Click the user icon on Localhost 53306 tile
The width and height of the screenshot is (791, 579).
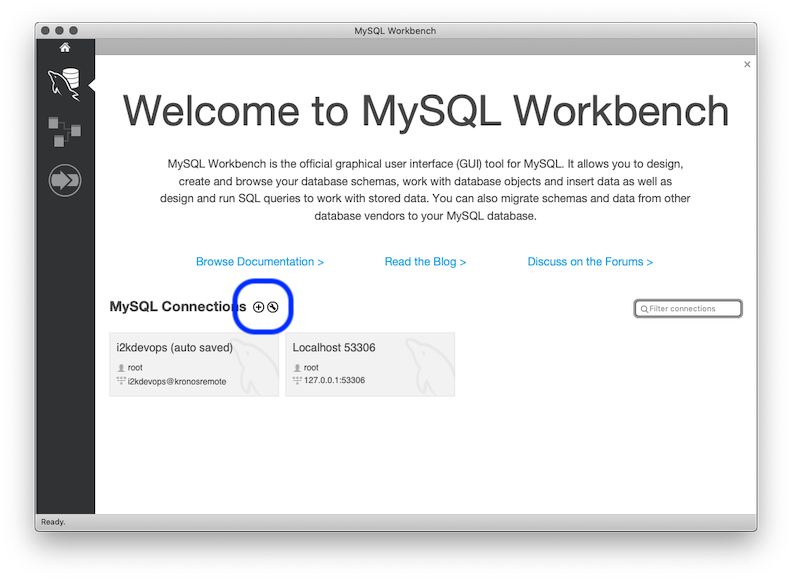[297, 368]
